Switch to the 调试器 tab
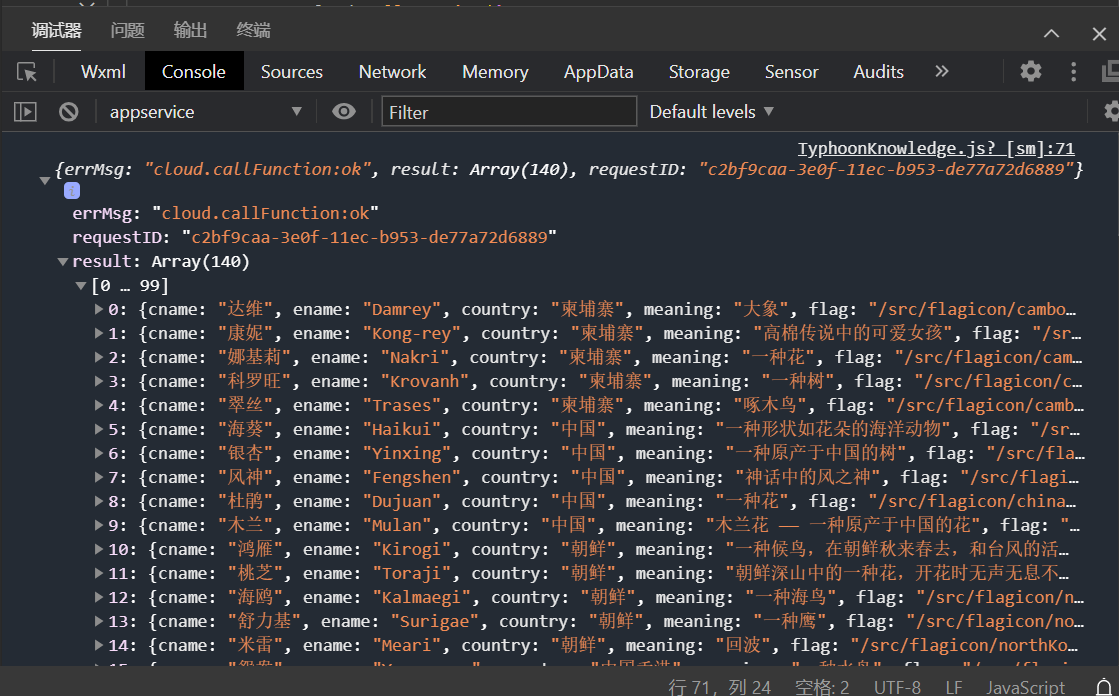Image resolution: width=1119 pixels, height=696 pixels. pos(56,30)
